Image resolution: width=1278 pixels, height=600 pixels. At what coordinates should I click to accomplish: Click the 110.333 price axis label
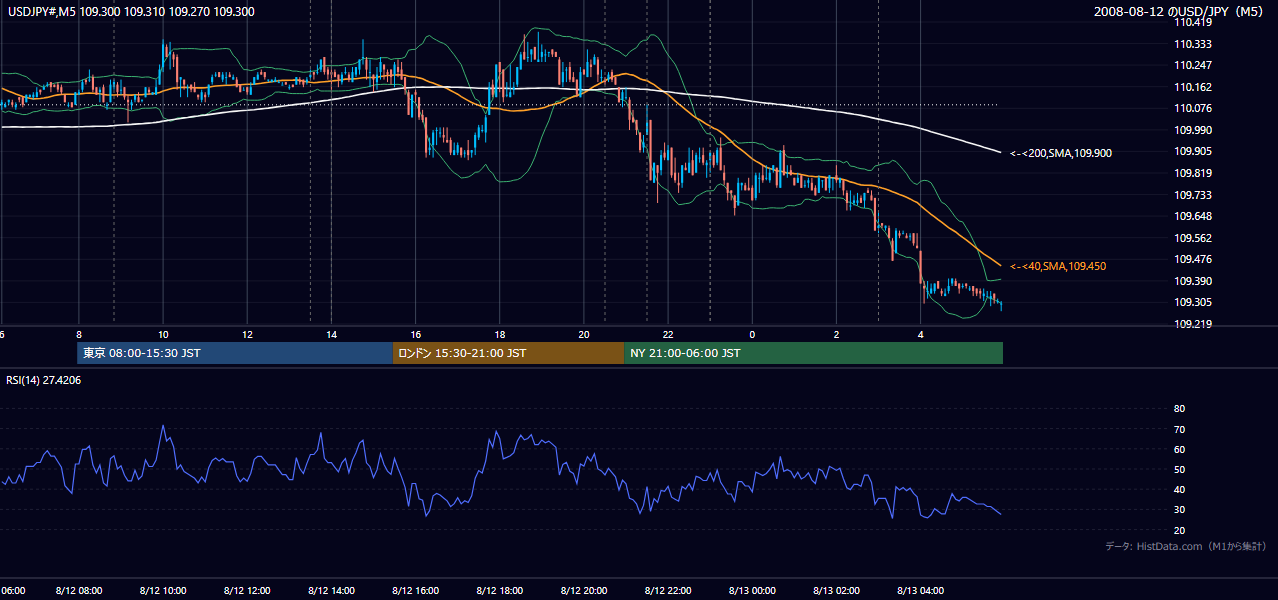(x=1194, y=44)
